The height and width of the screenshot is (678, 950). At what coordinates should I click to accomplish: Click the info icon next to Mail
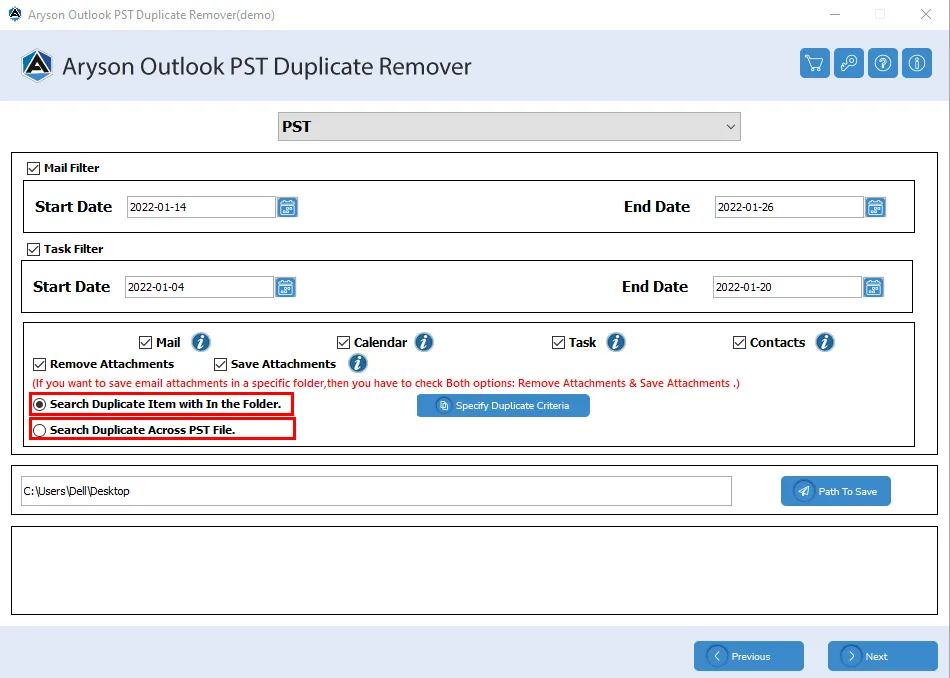(x=201, y=342)
